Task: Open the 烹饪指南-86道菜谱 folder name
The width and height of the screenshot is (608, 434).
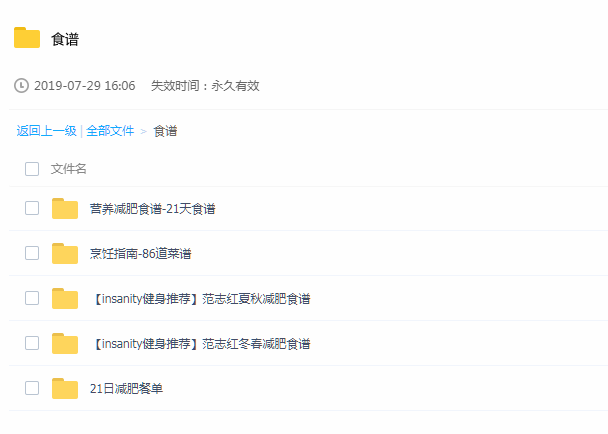Action: coord(140,254)
